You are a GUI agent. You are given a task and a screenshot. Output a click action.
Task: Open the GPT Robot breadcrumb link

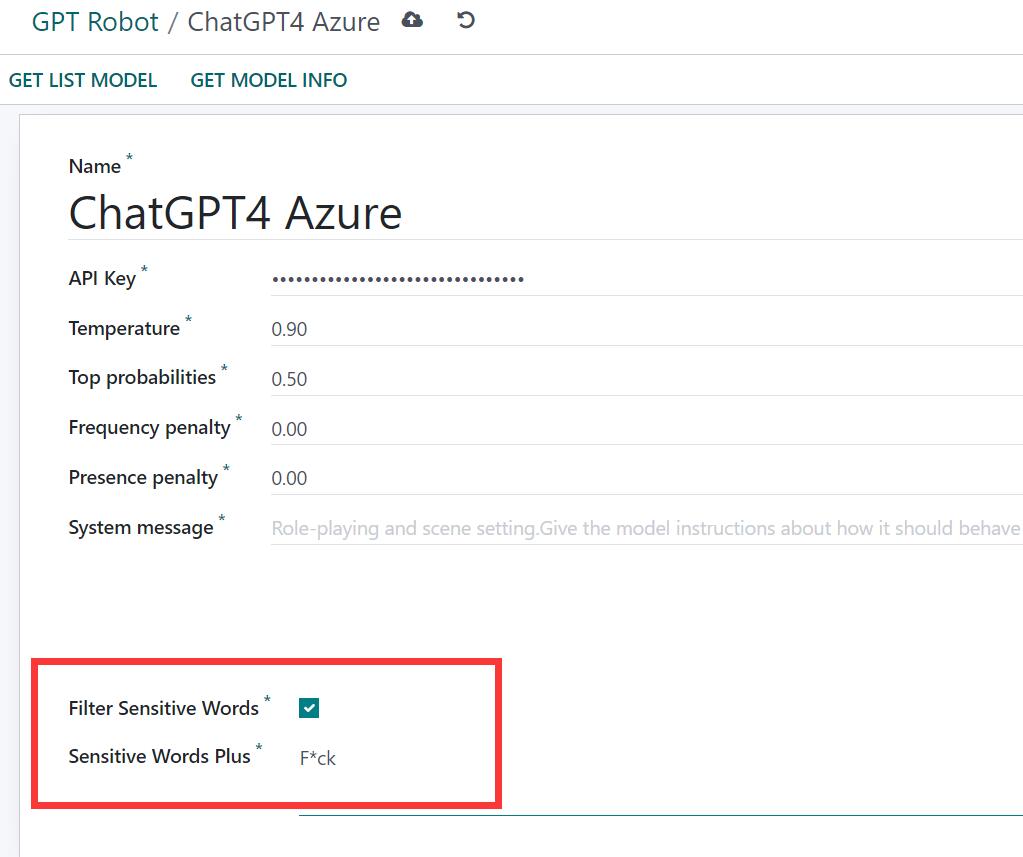[x=95, y=22]
